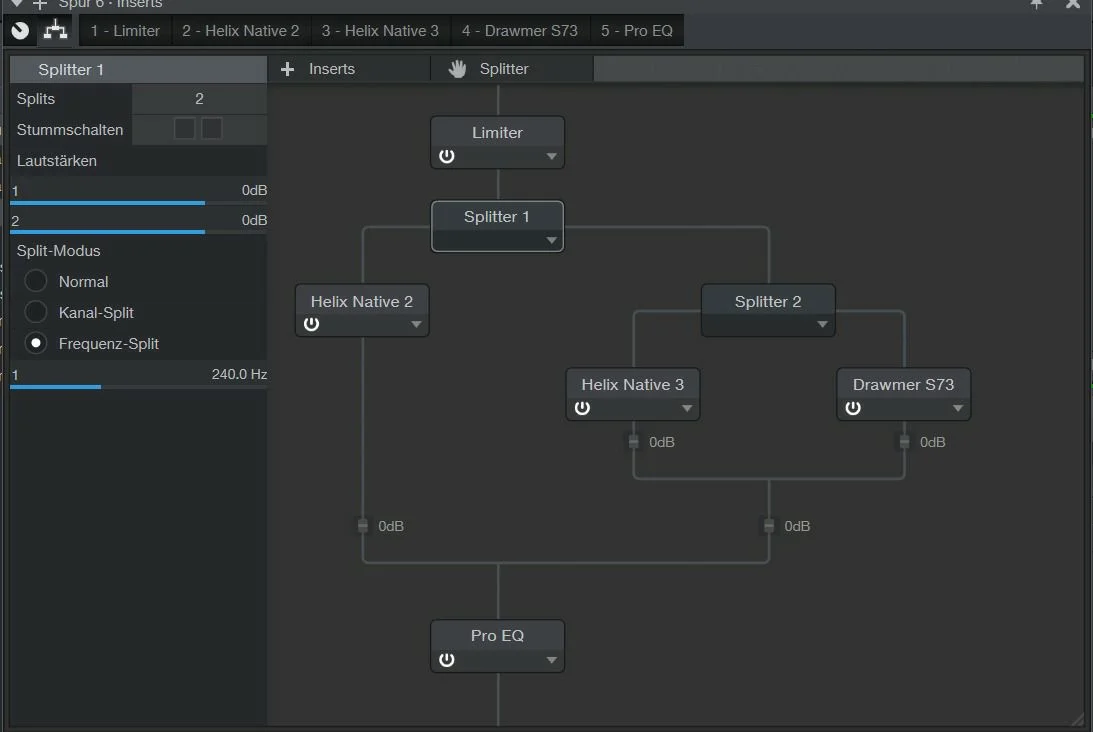Select the hand icon Splitter tool
This screenshot has height=732, width=1093.
pos(458,69)
